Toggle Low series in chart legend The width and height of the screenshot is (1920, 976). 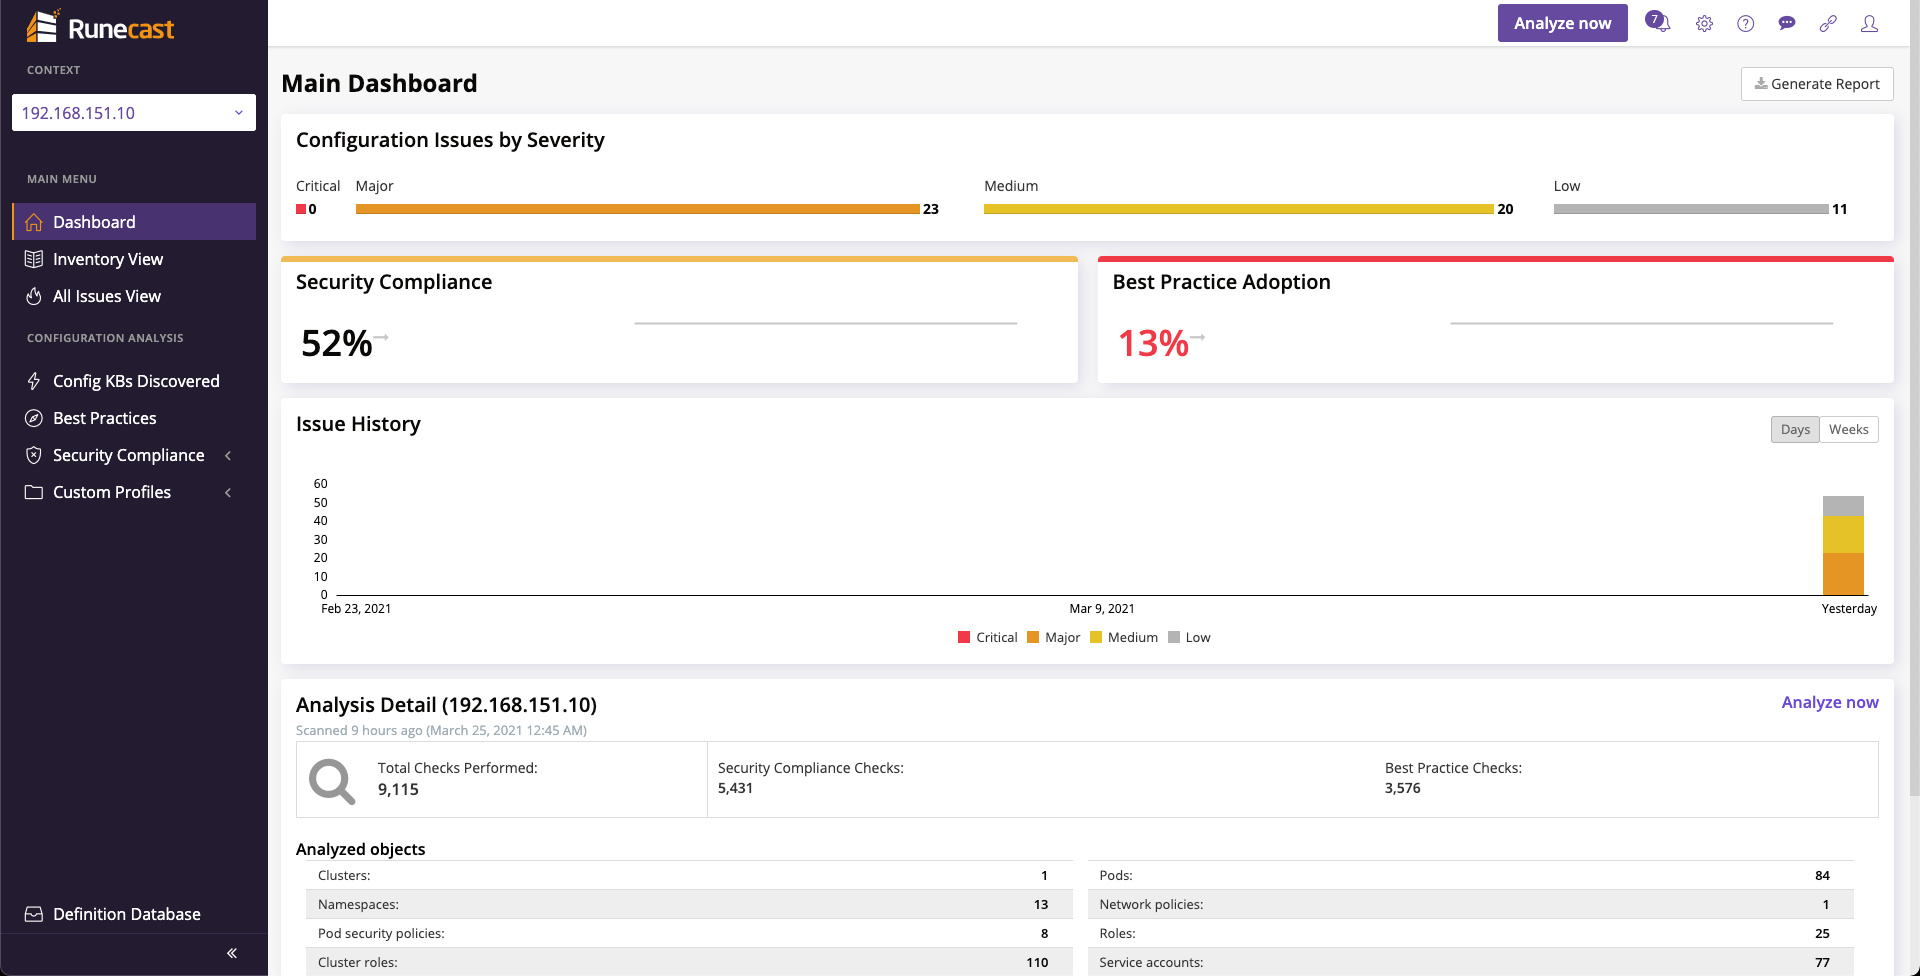pos(1189,637)
